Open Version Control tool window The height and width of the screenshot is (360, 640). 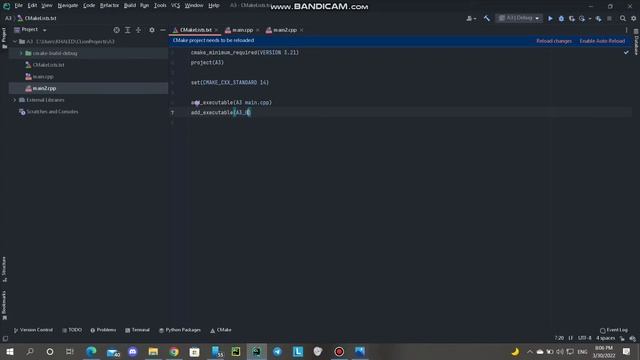pyautogui.click(x=33, y=330)
